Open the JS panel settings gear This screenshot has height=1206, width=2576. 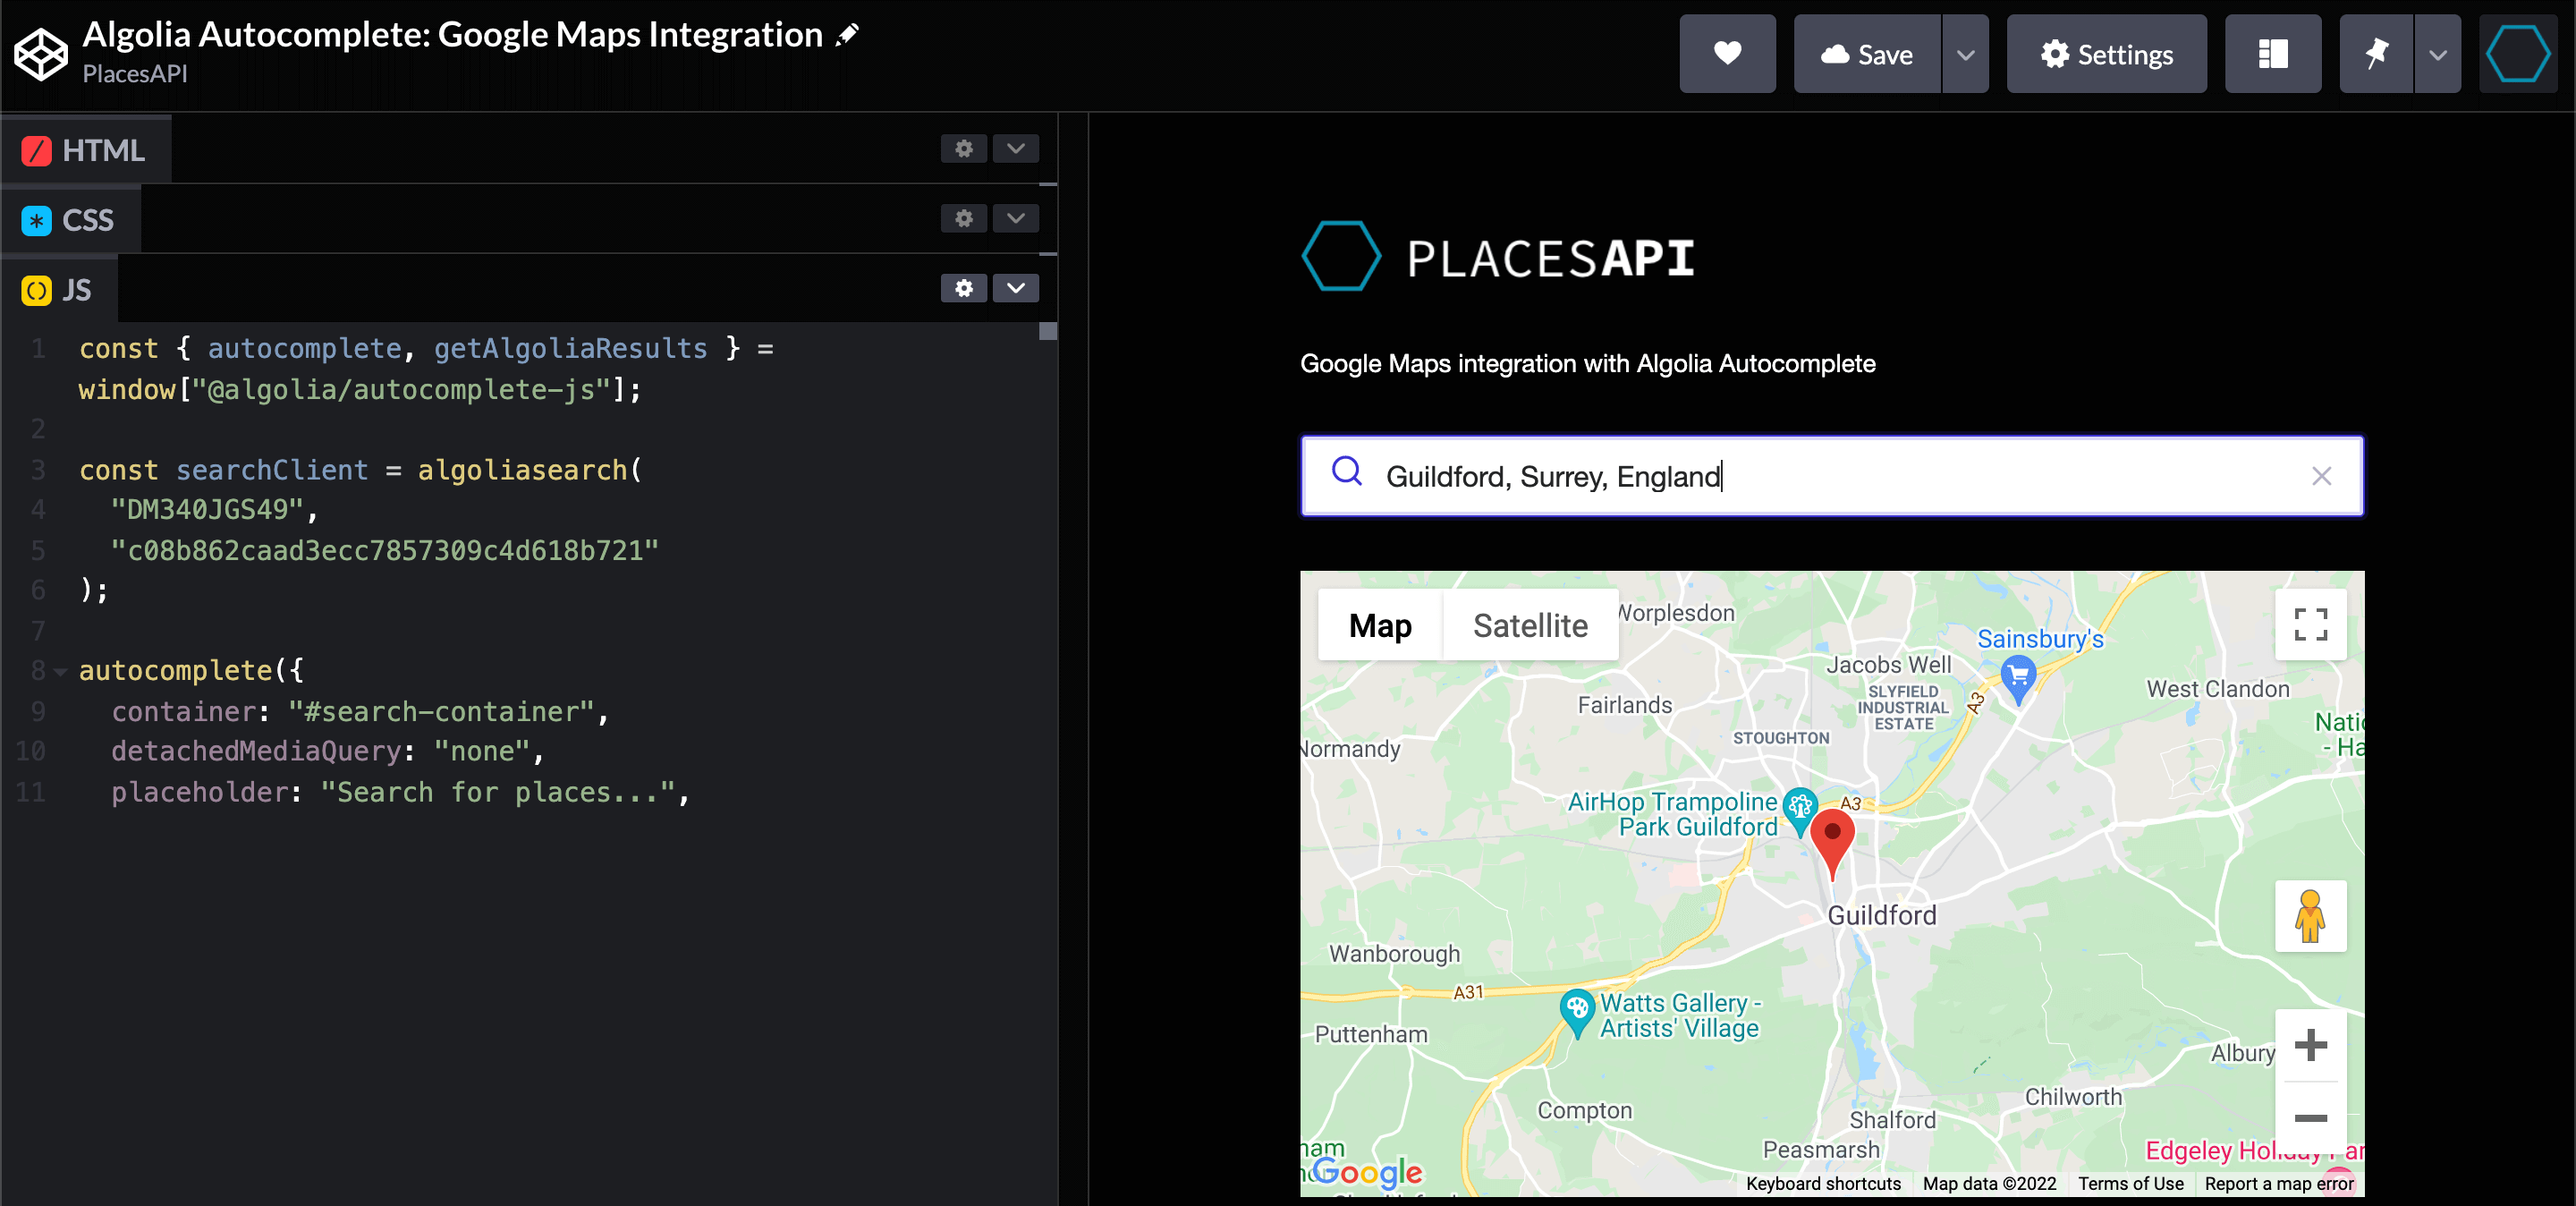(963, 289)
